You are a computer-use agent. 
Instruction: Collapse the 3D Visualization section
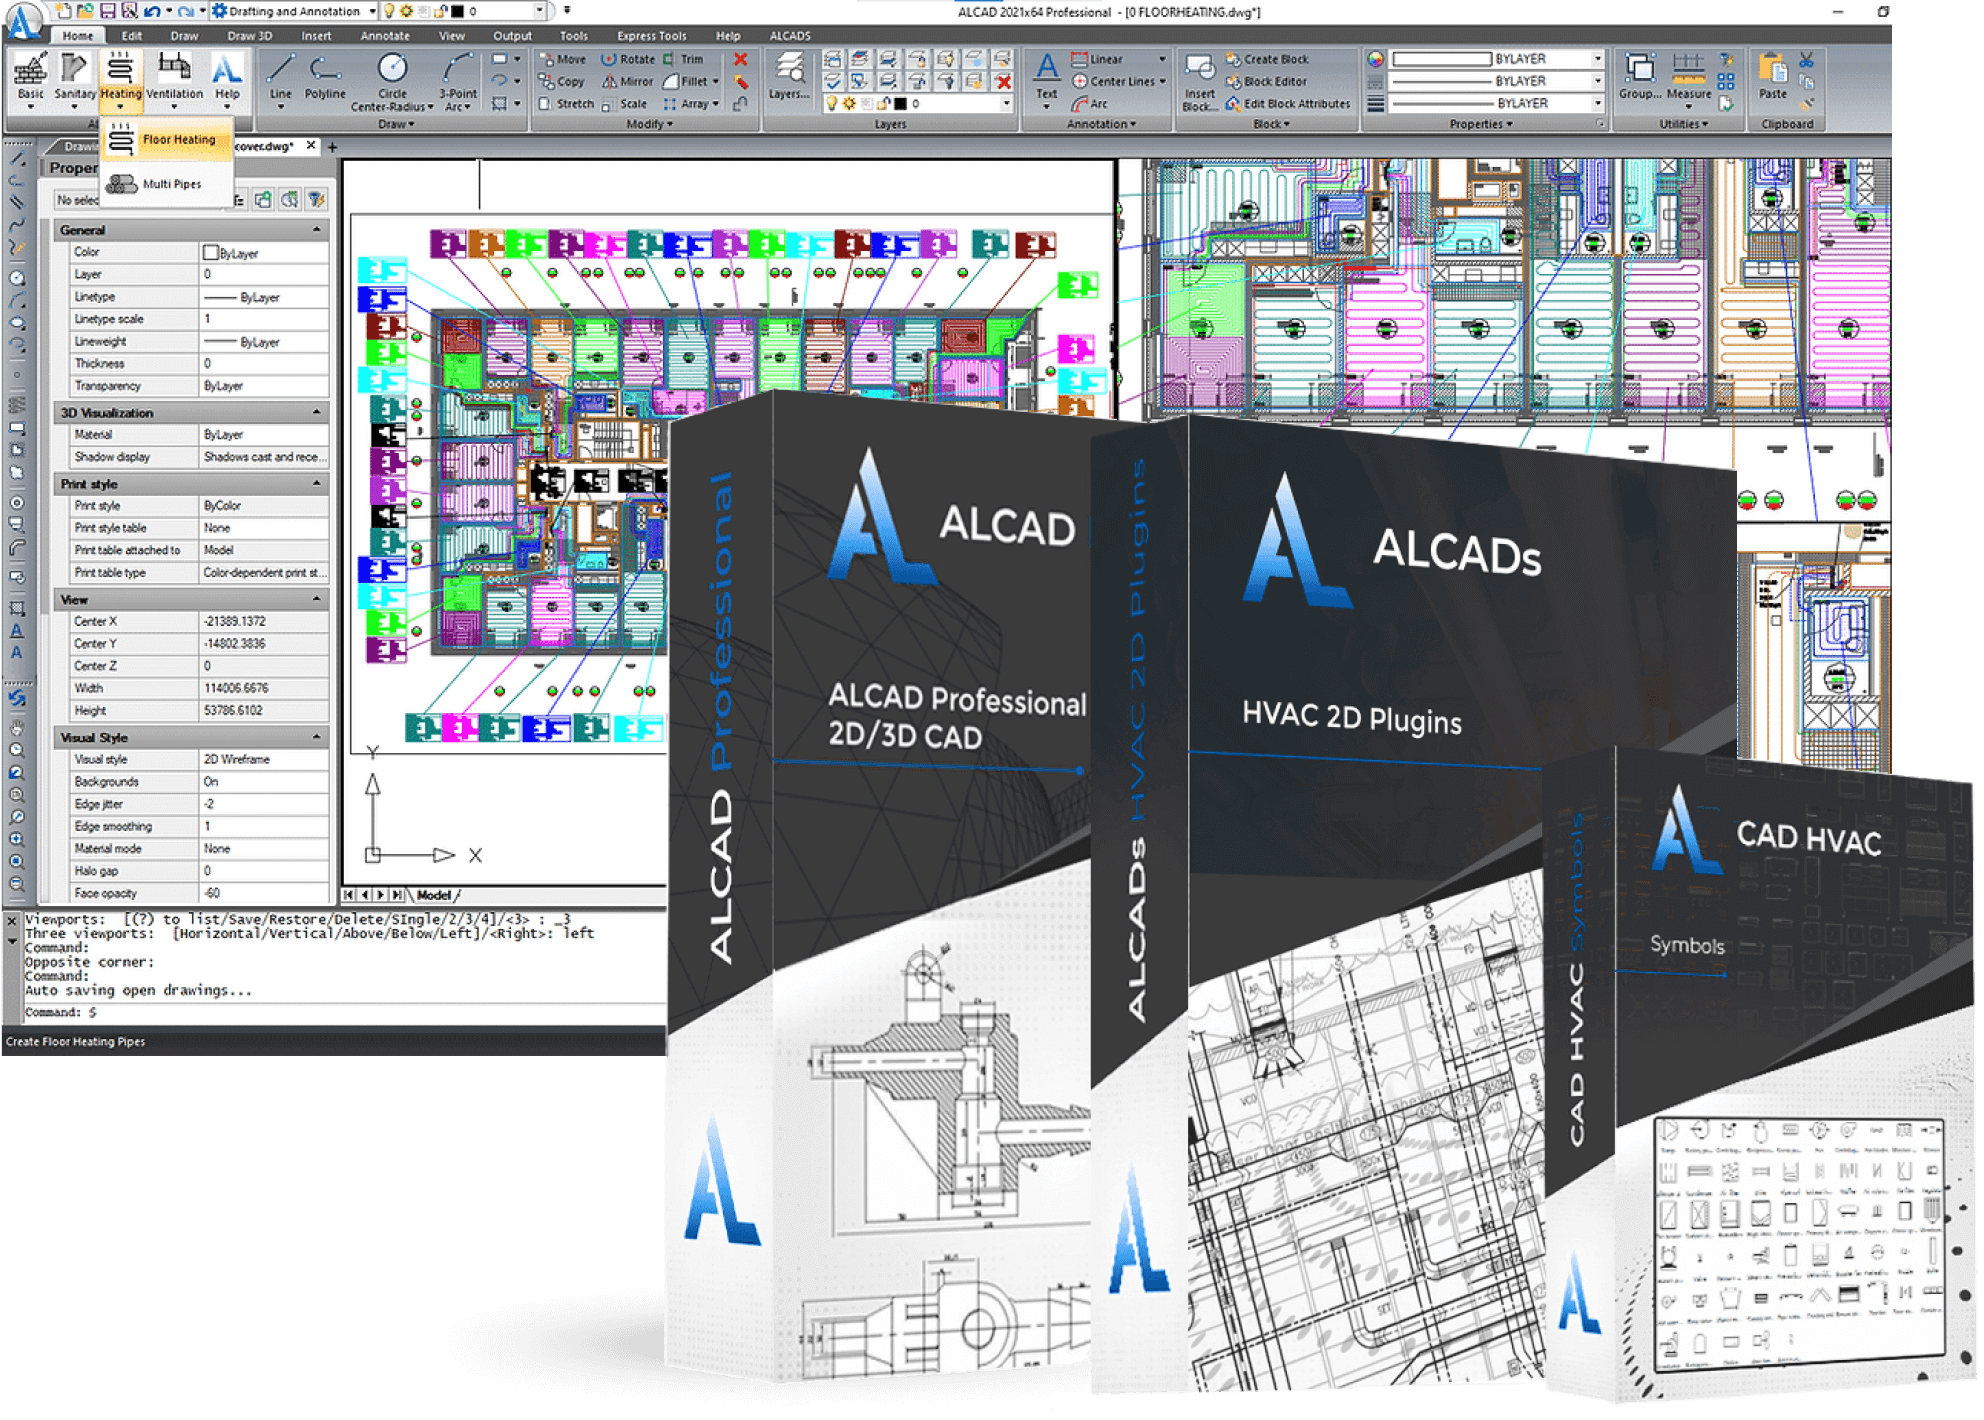tap(316, 412)
